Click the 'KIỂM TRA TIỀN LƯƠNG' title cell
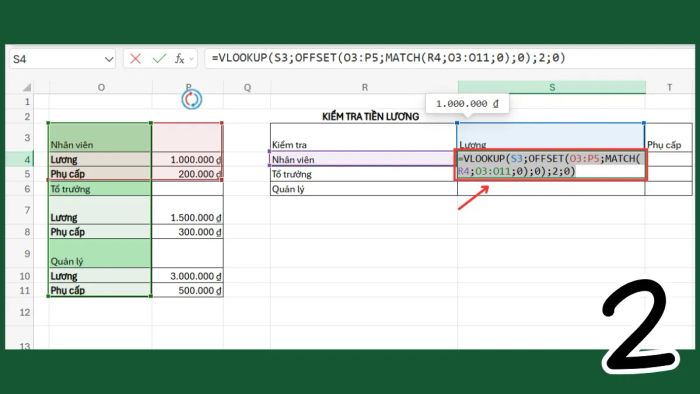The image size is (700, 394). [370, 116]
